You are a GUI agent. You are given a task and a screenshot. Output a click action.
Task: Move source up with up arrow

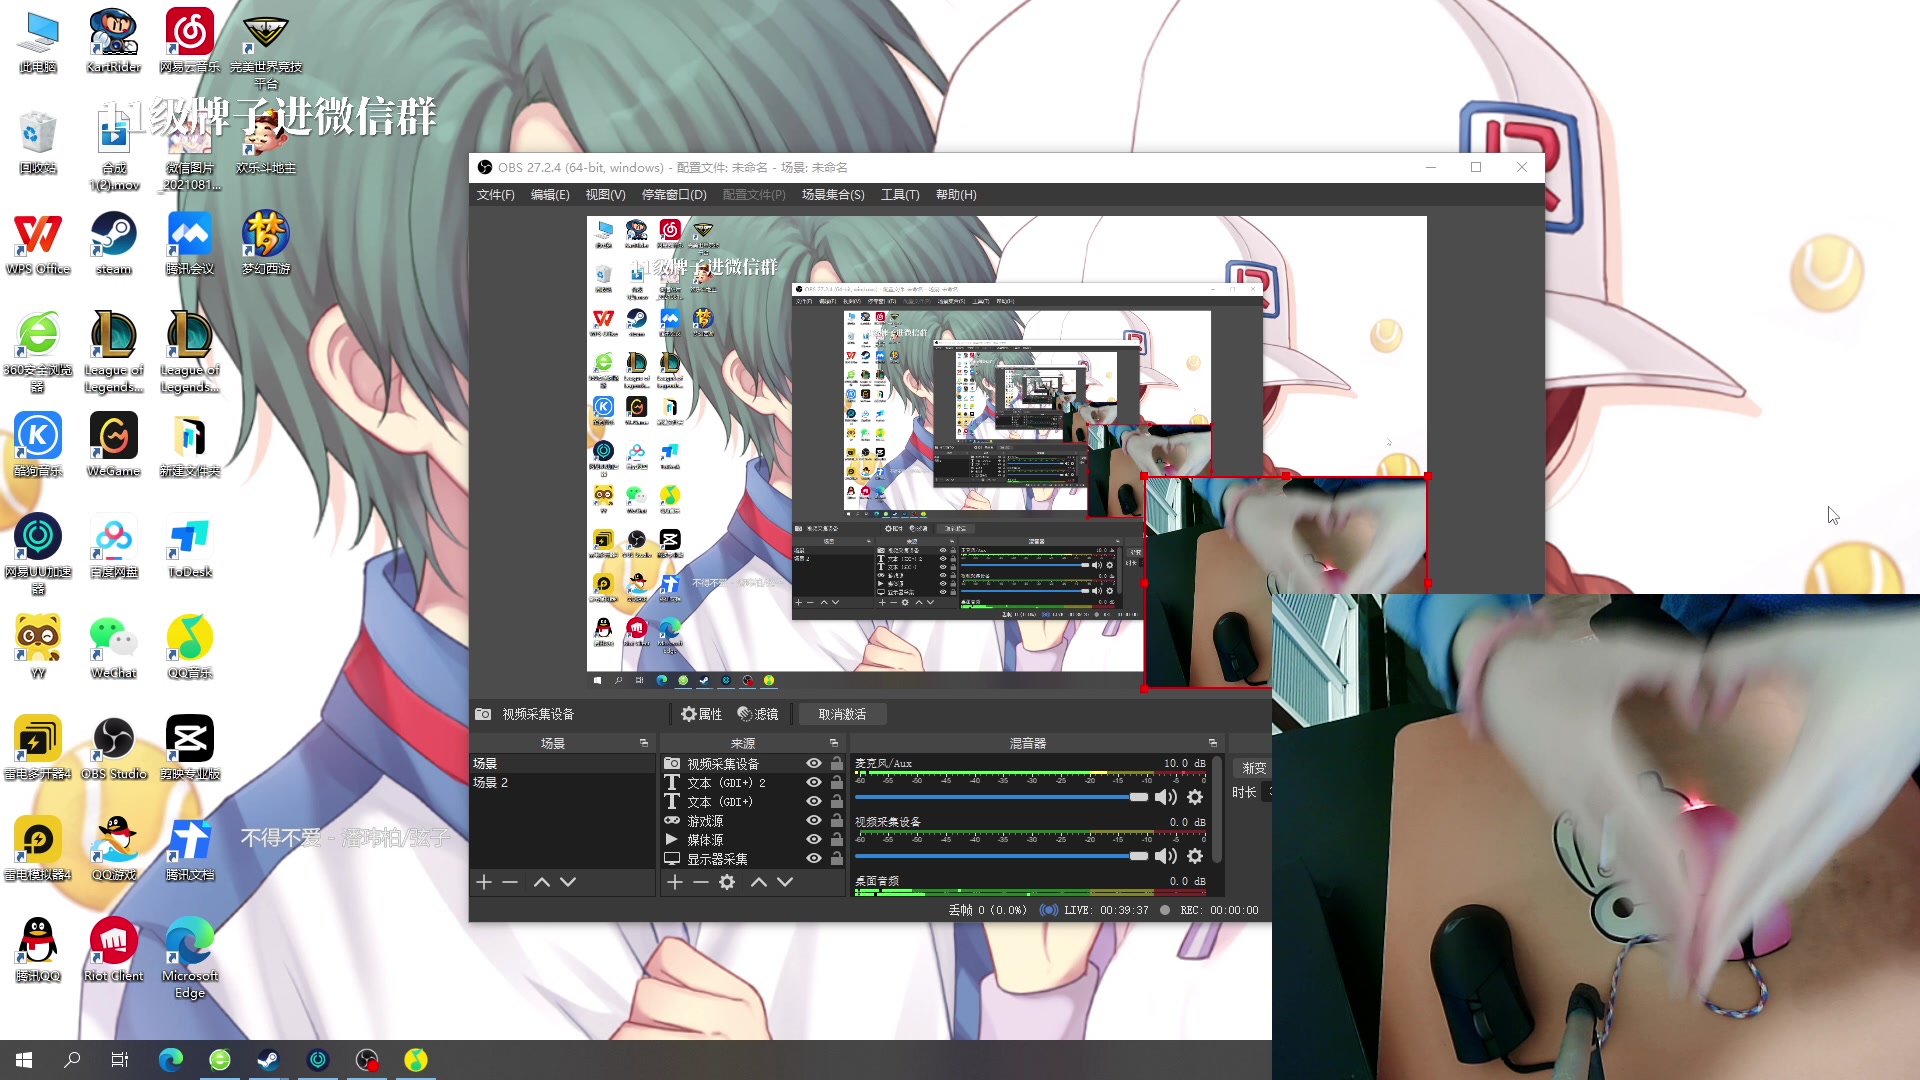coord(759,882)
